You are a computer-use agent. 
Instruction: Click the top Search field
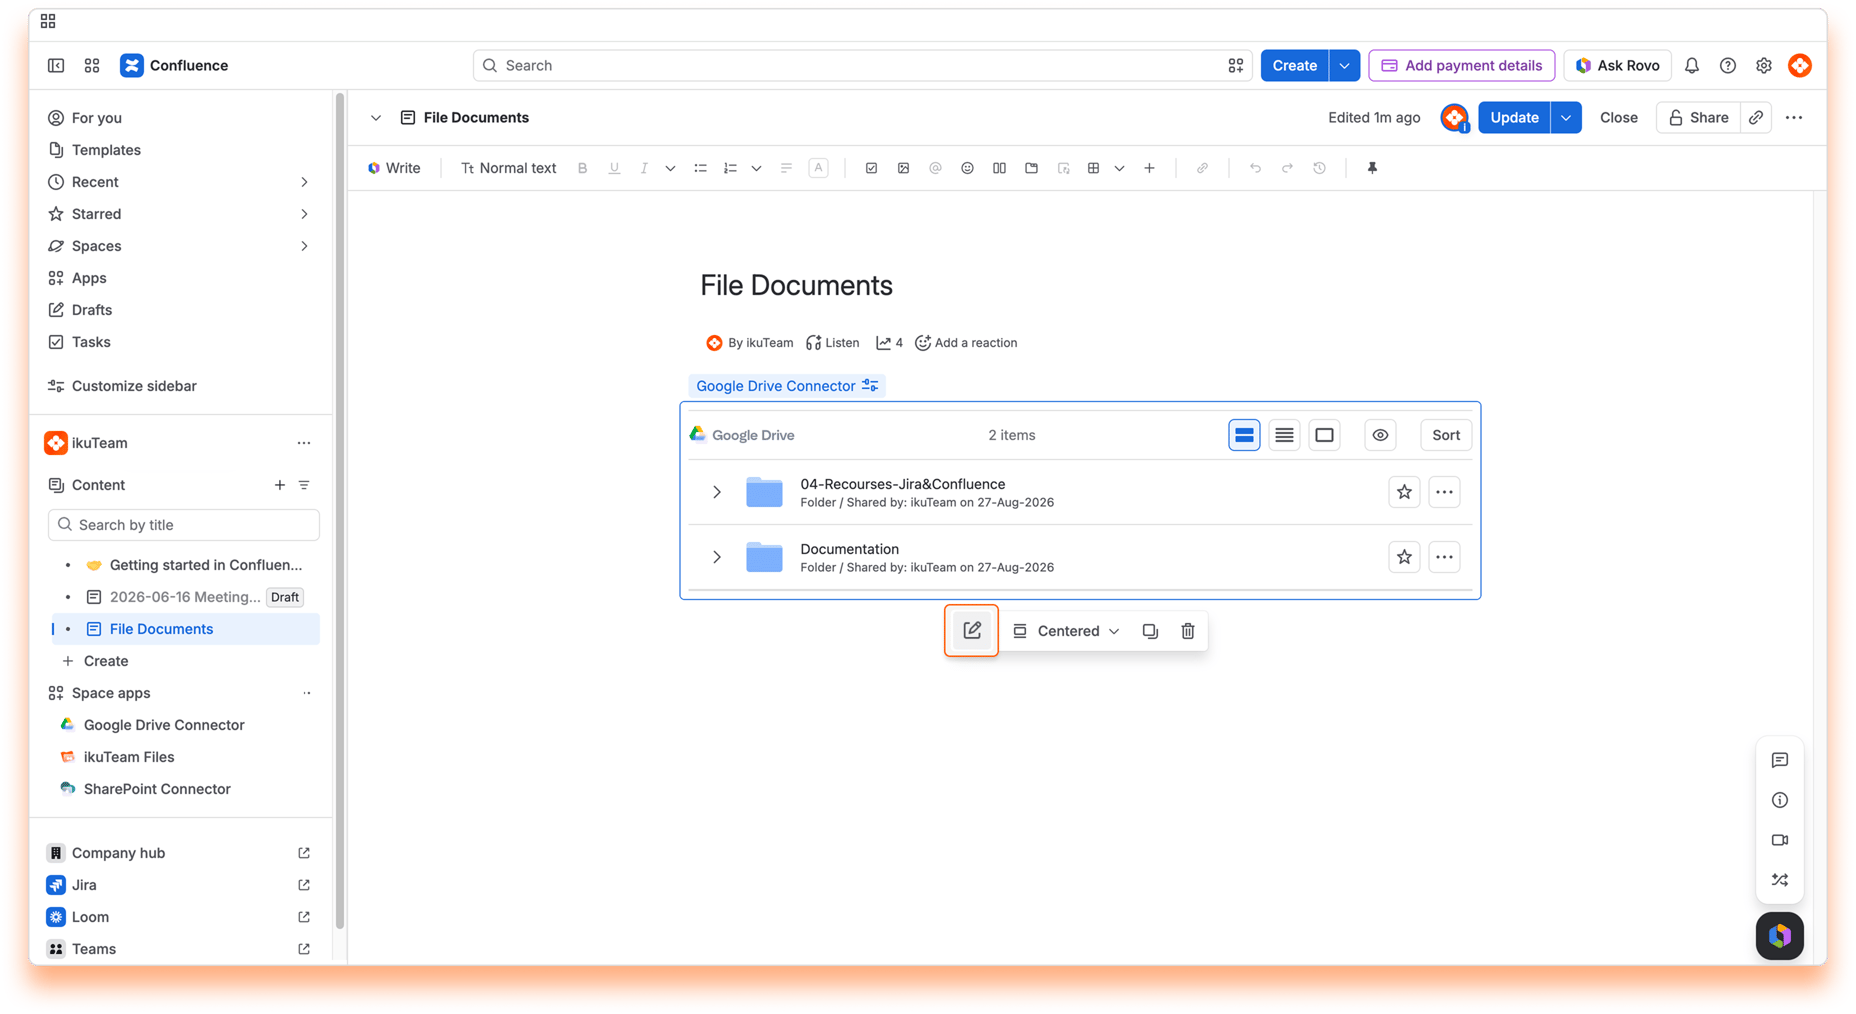tap(862, 66)
